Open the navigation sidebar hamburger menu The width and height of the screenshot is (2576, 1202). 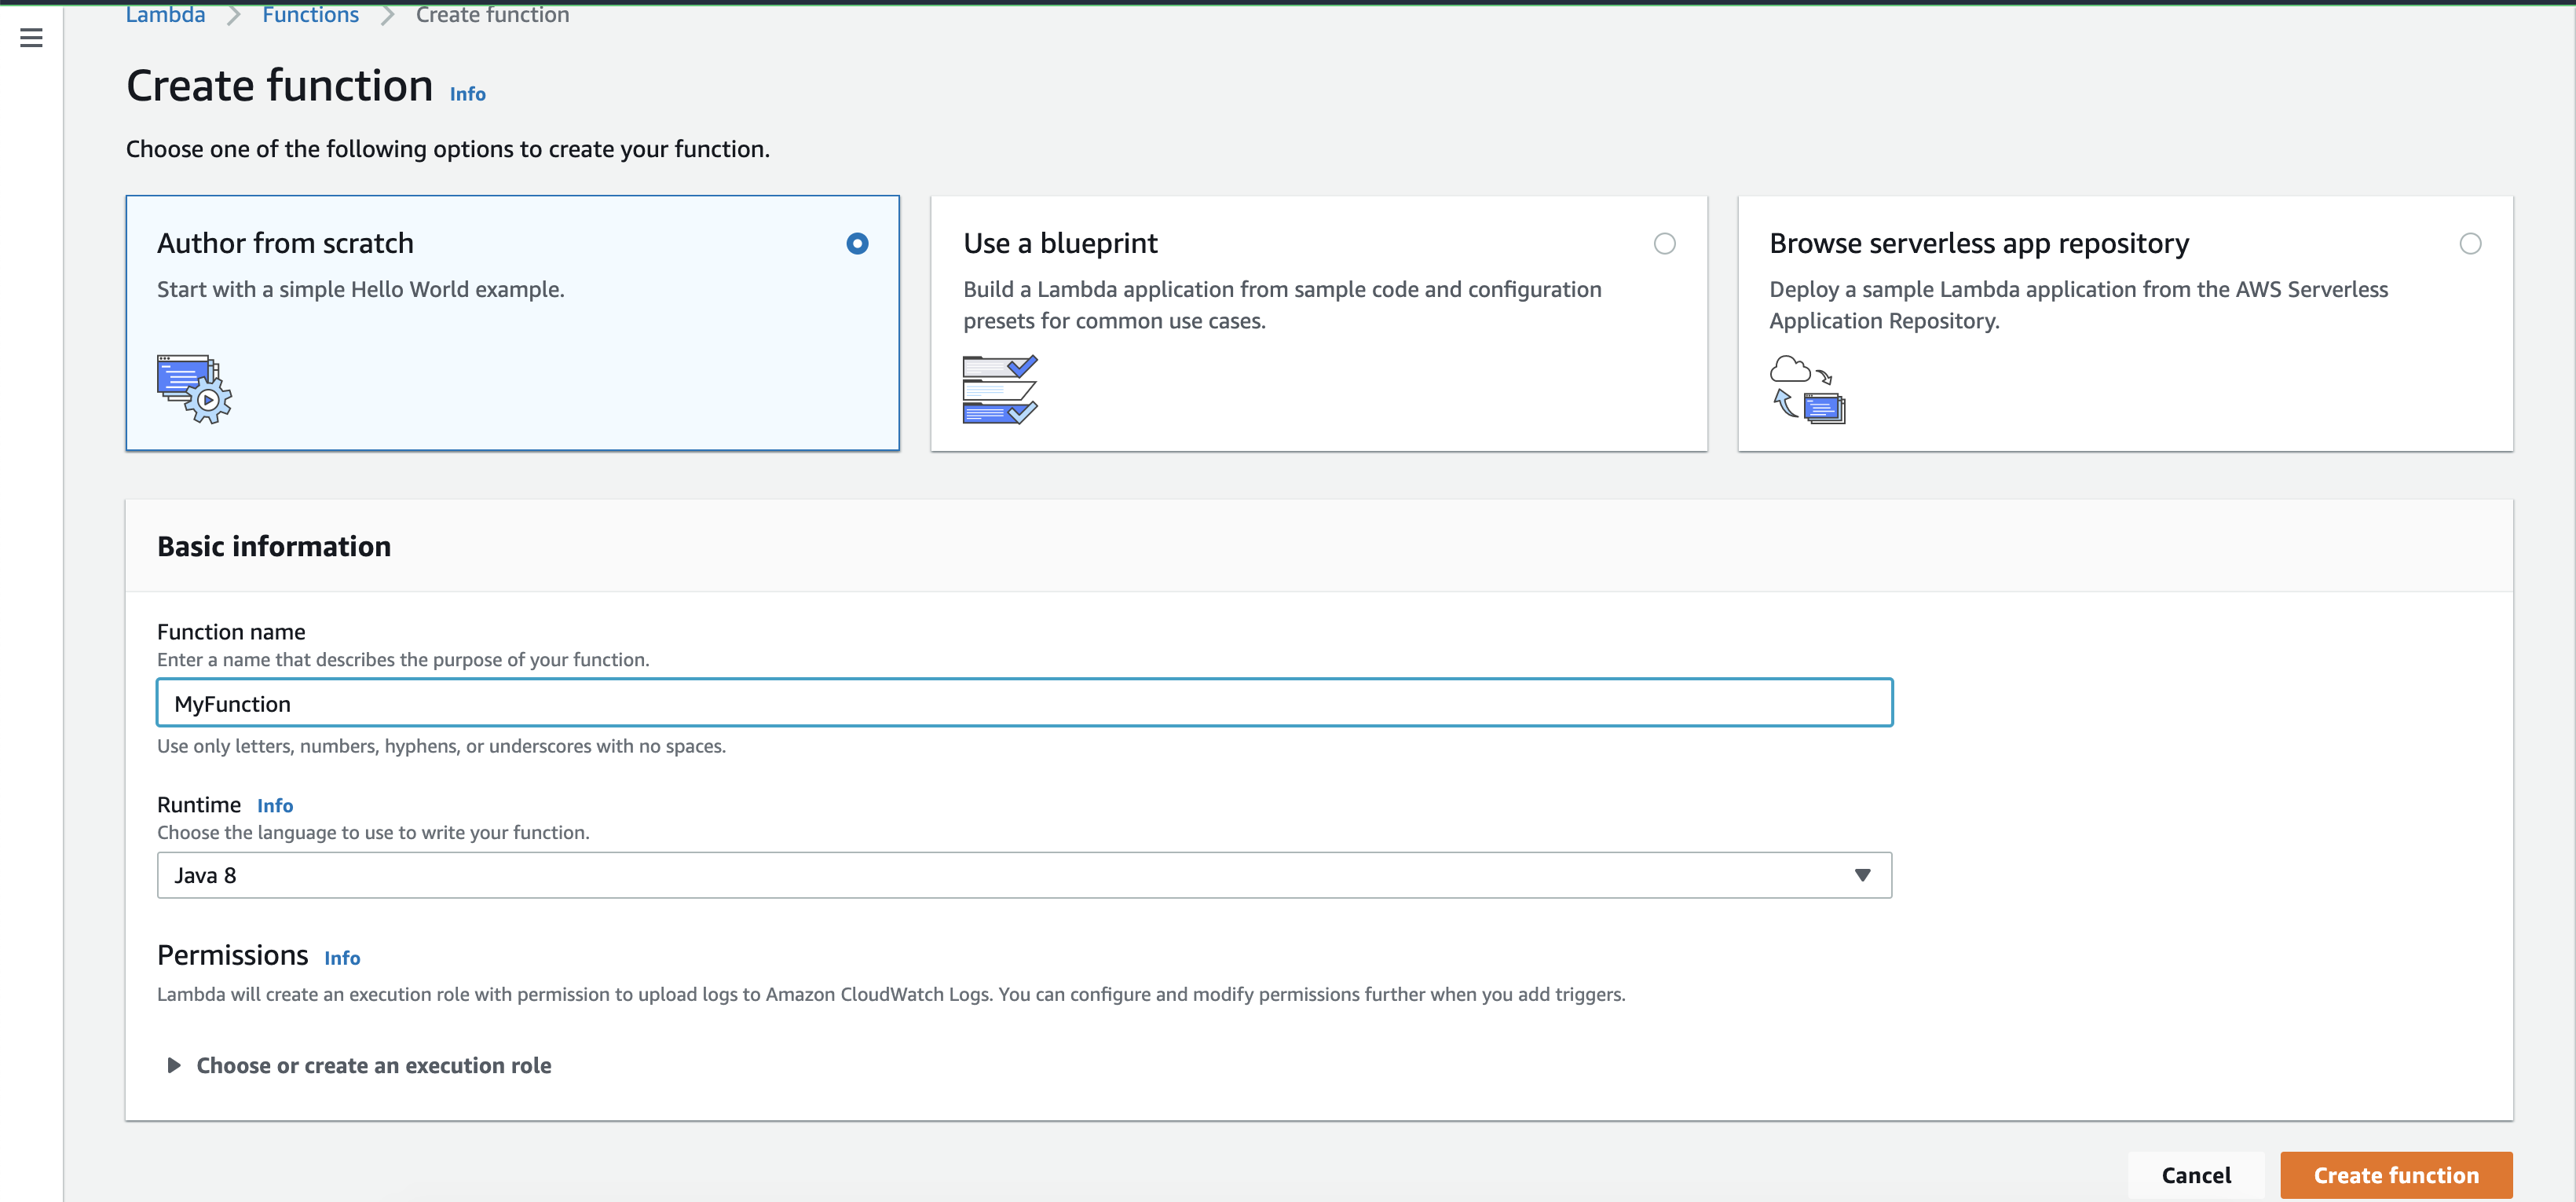[30, 37]
